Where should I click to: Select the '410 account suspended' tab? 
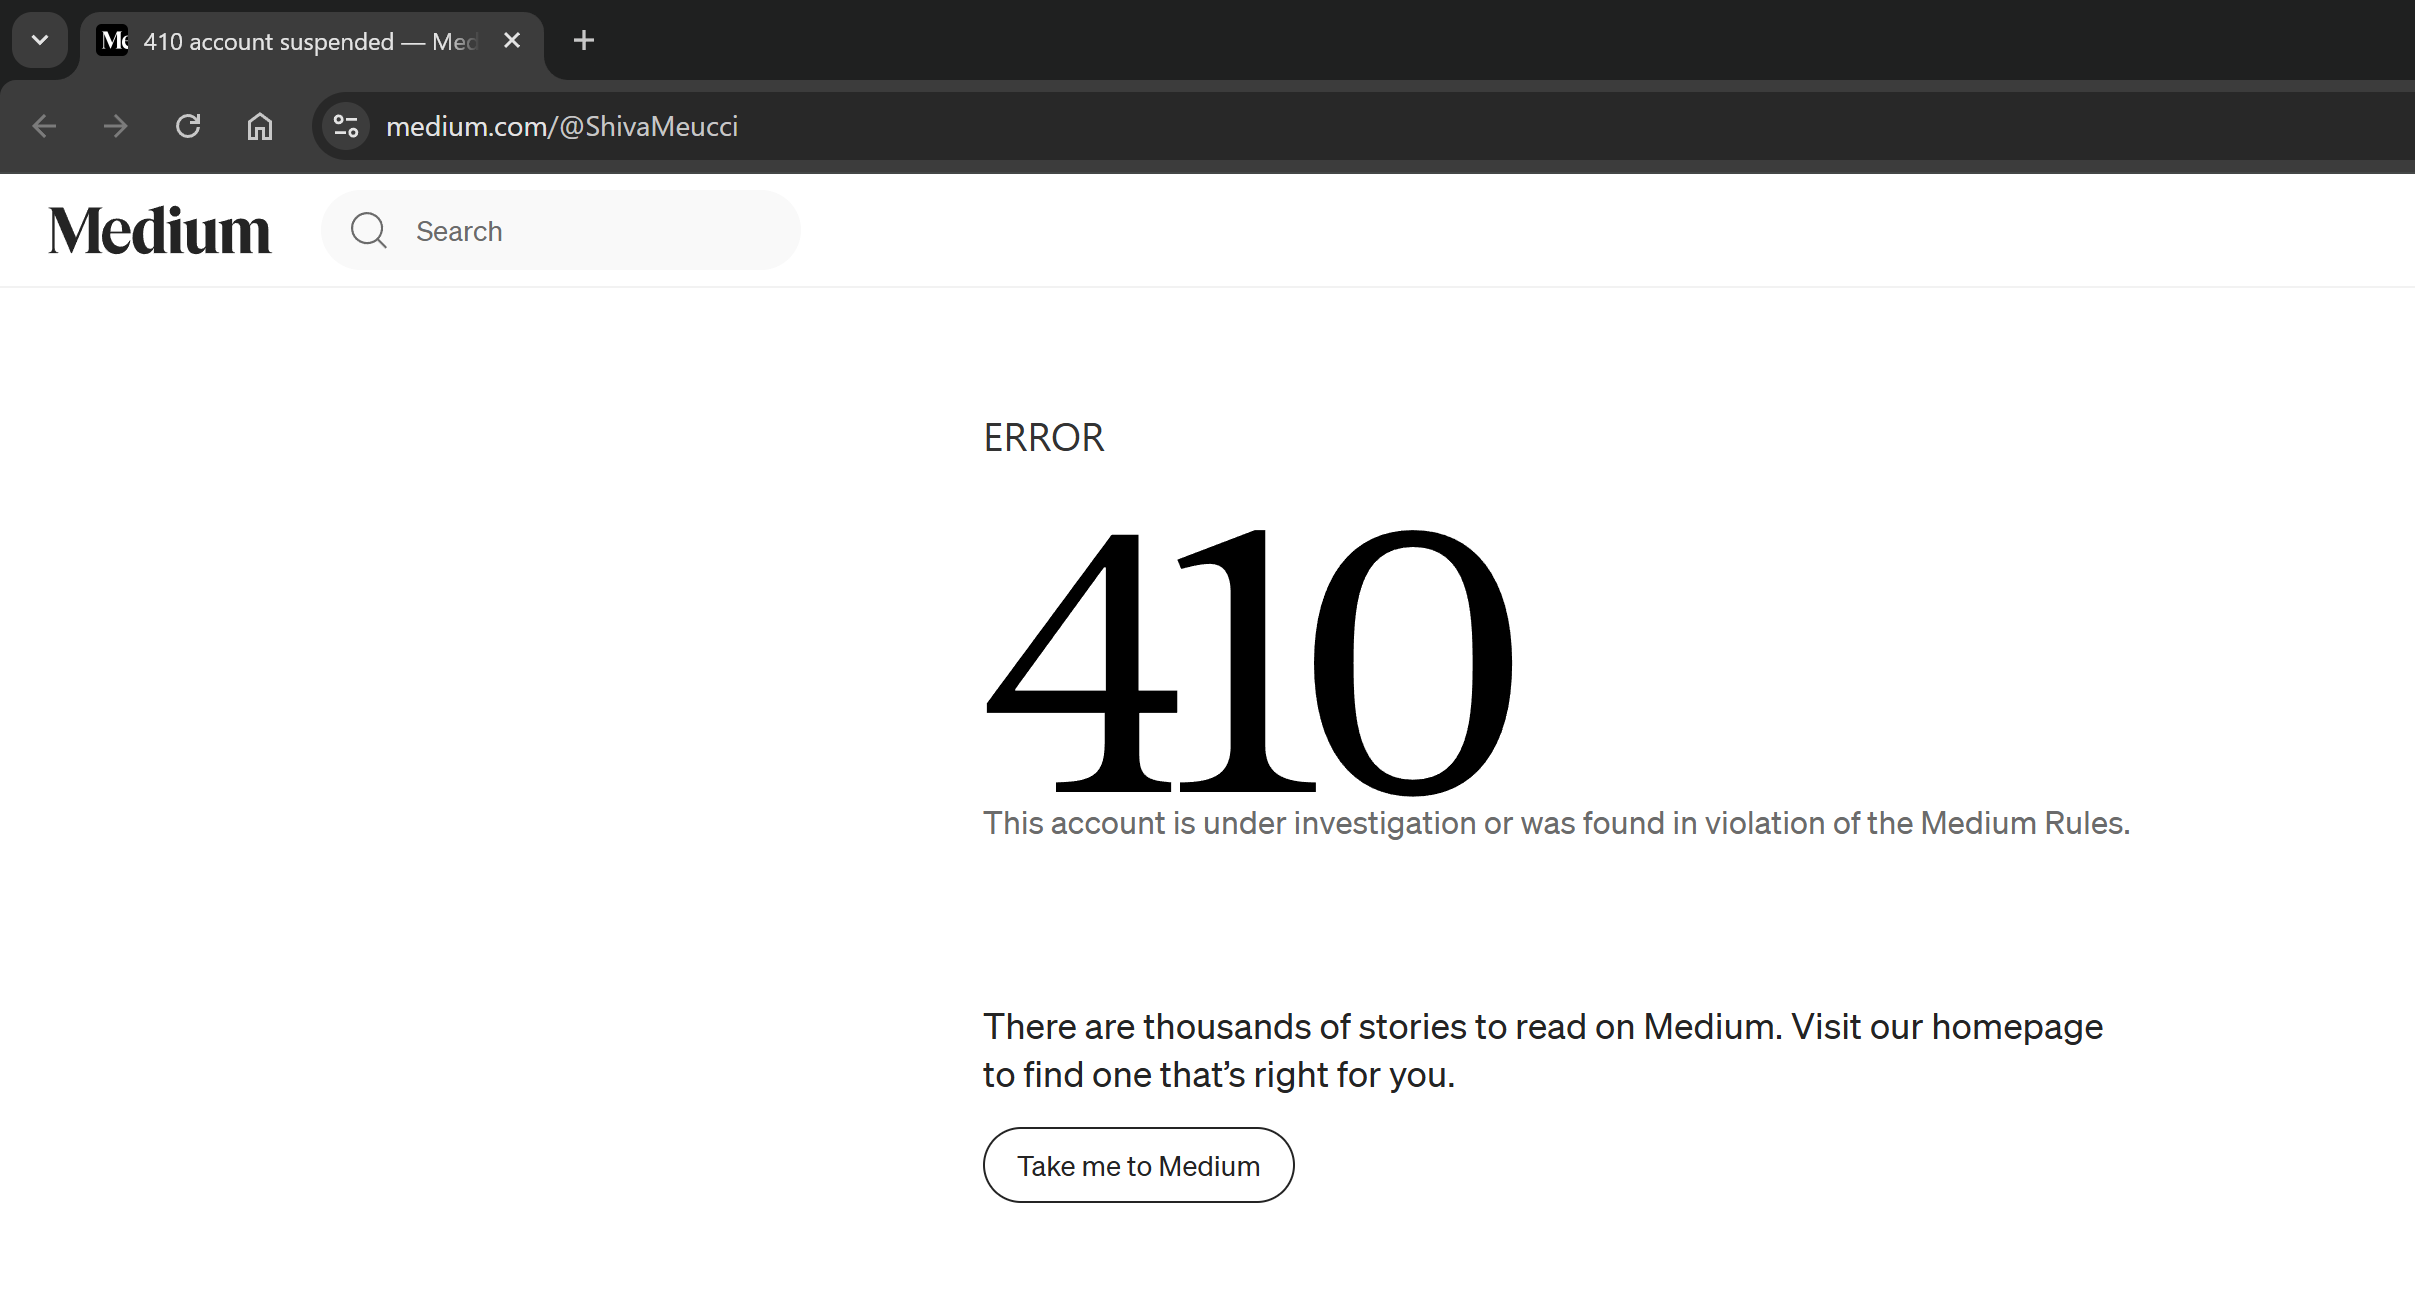pyautogui.click(x=300, y=42)
